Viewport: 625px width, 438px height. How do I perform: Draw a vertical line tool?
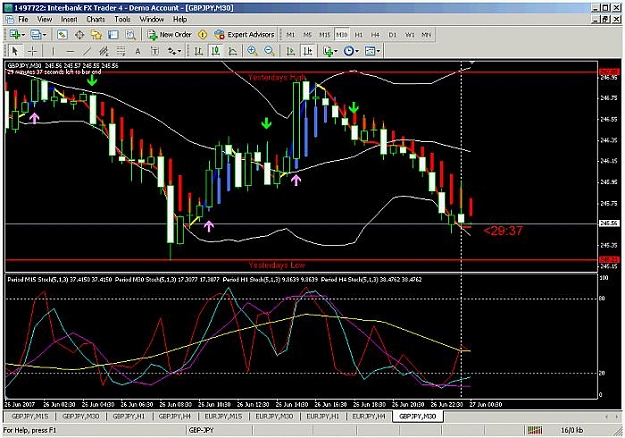coord(53,51)
